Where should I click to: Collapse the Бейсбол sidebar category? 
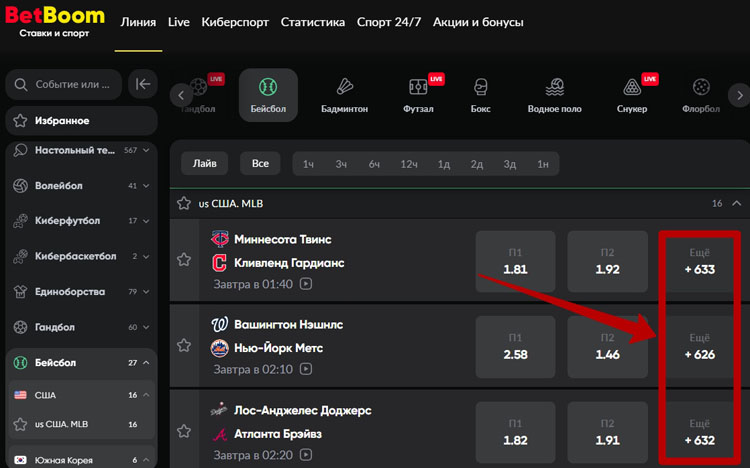pos(146,362)
